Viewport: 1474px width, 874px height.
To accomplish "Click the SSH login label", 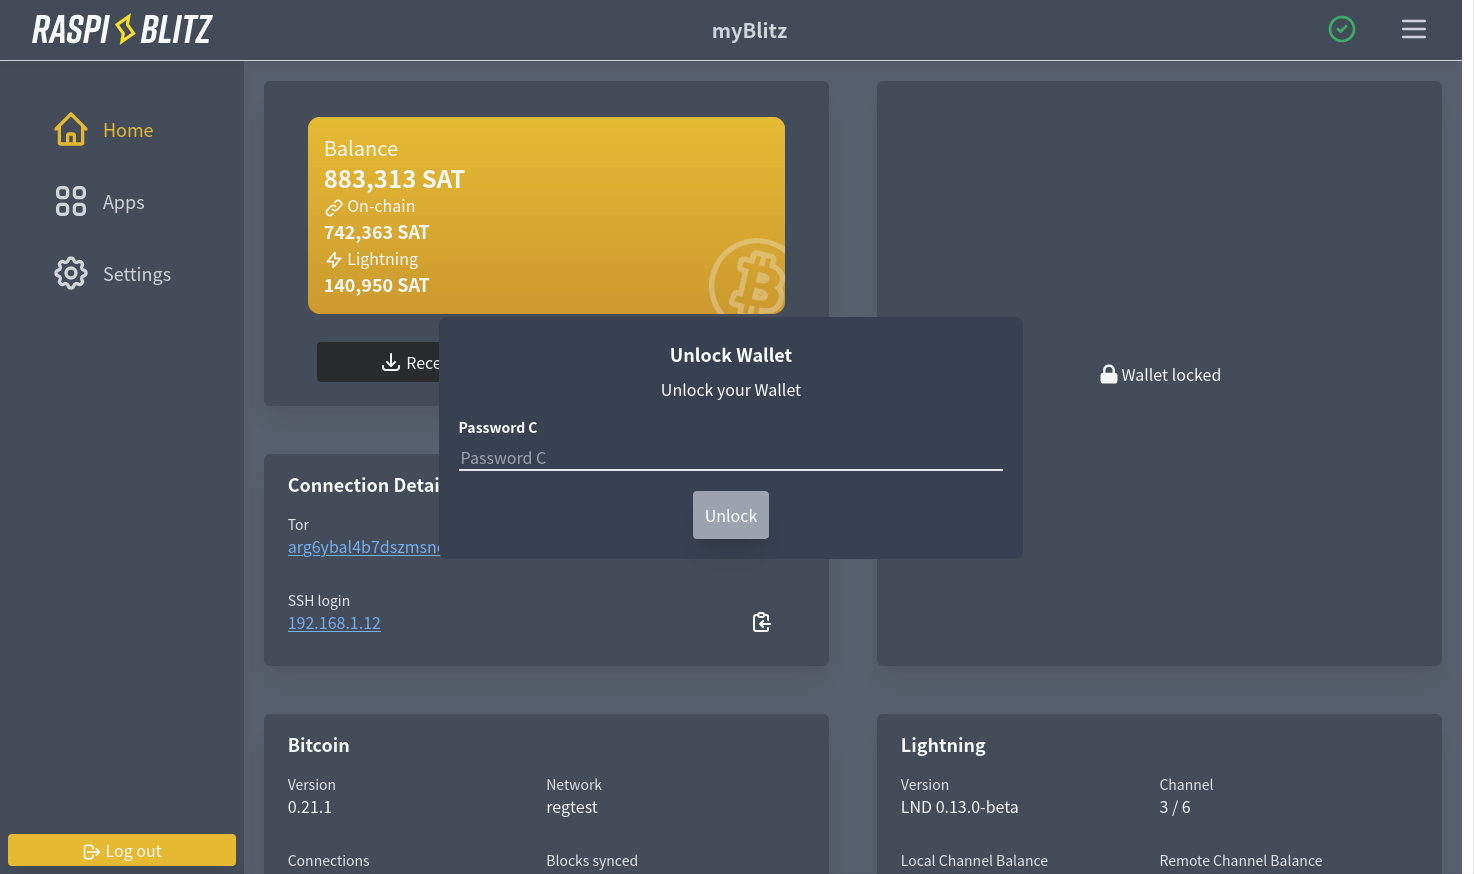I will [319, 600].
